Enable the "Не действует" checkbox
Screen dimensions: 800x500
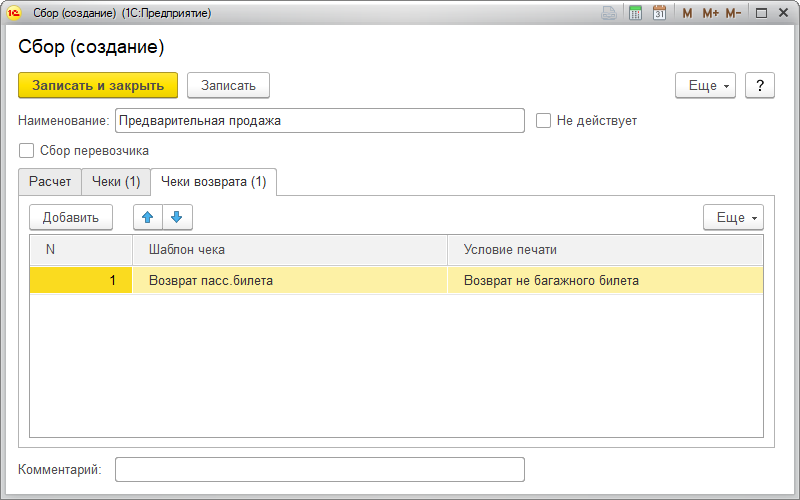544,121
